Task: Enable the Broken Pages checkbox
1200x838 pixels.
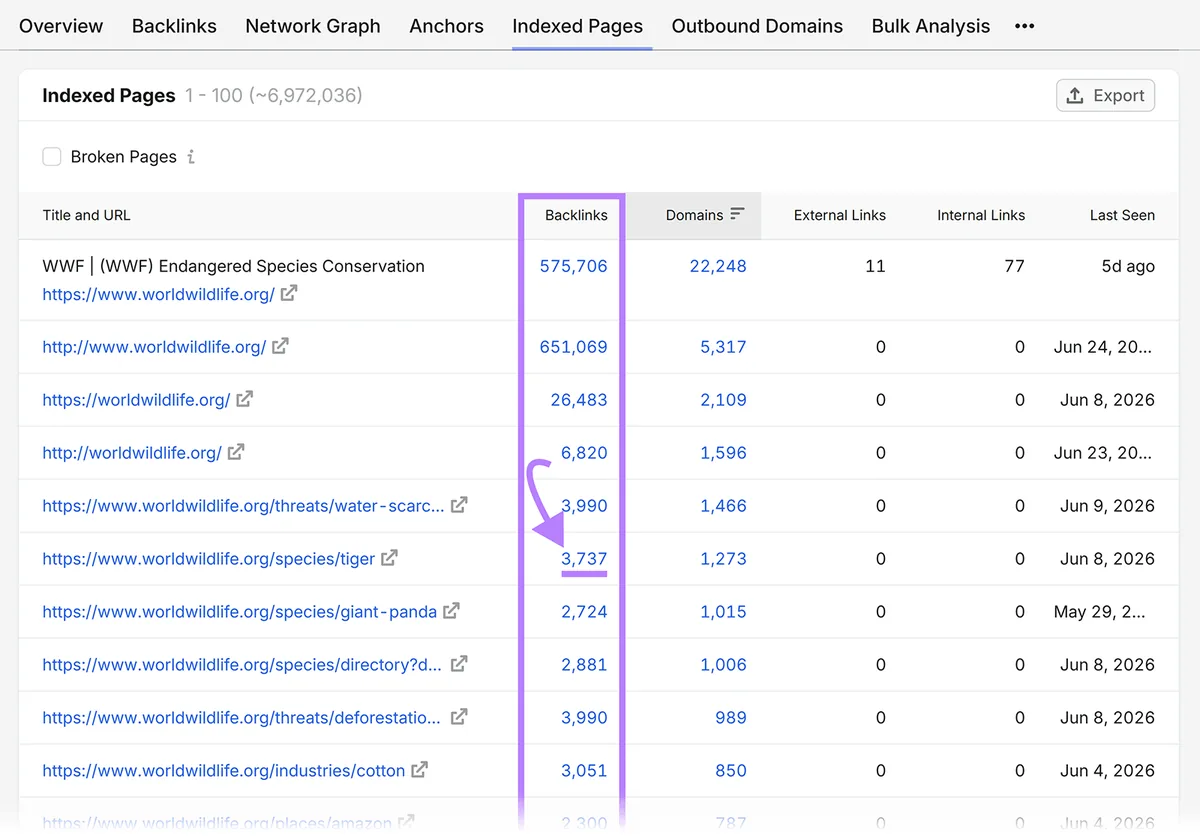Action: pos(52,157)
